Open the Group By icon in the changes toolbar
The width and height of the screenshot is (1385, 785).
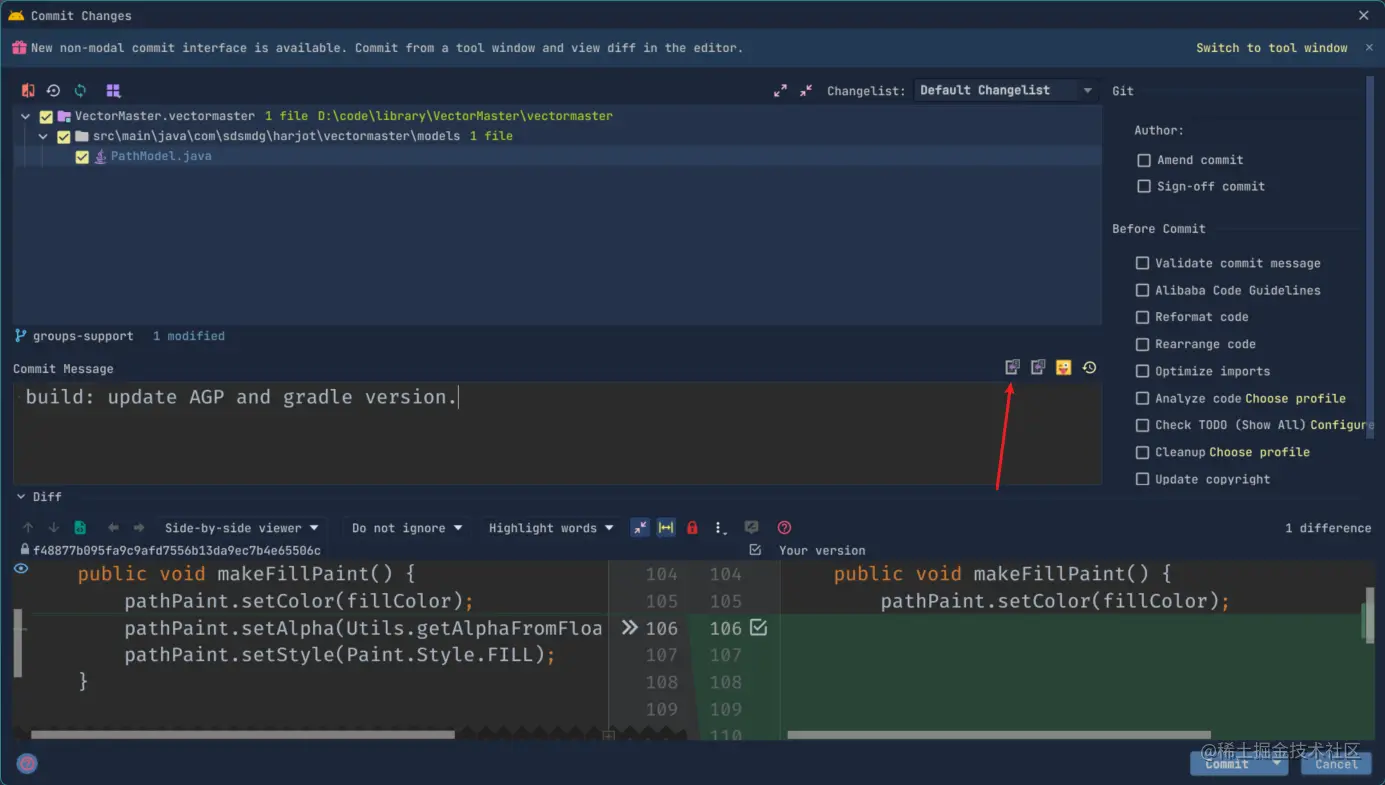[x=113, y=90]
